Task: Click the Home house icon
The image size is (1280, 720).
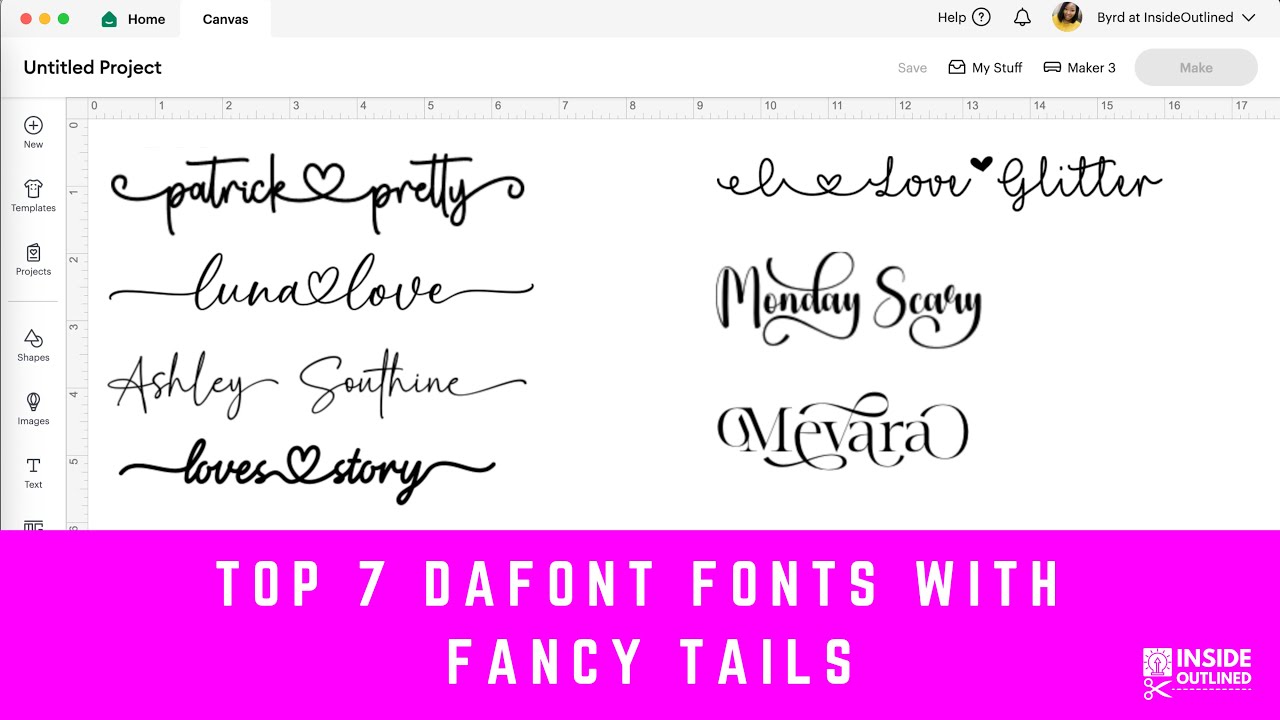Action: (110, 19)
